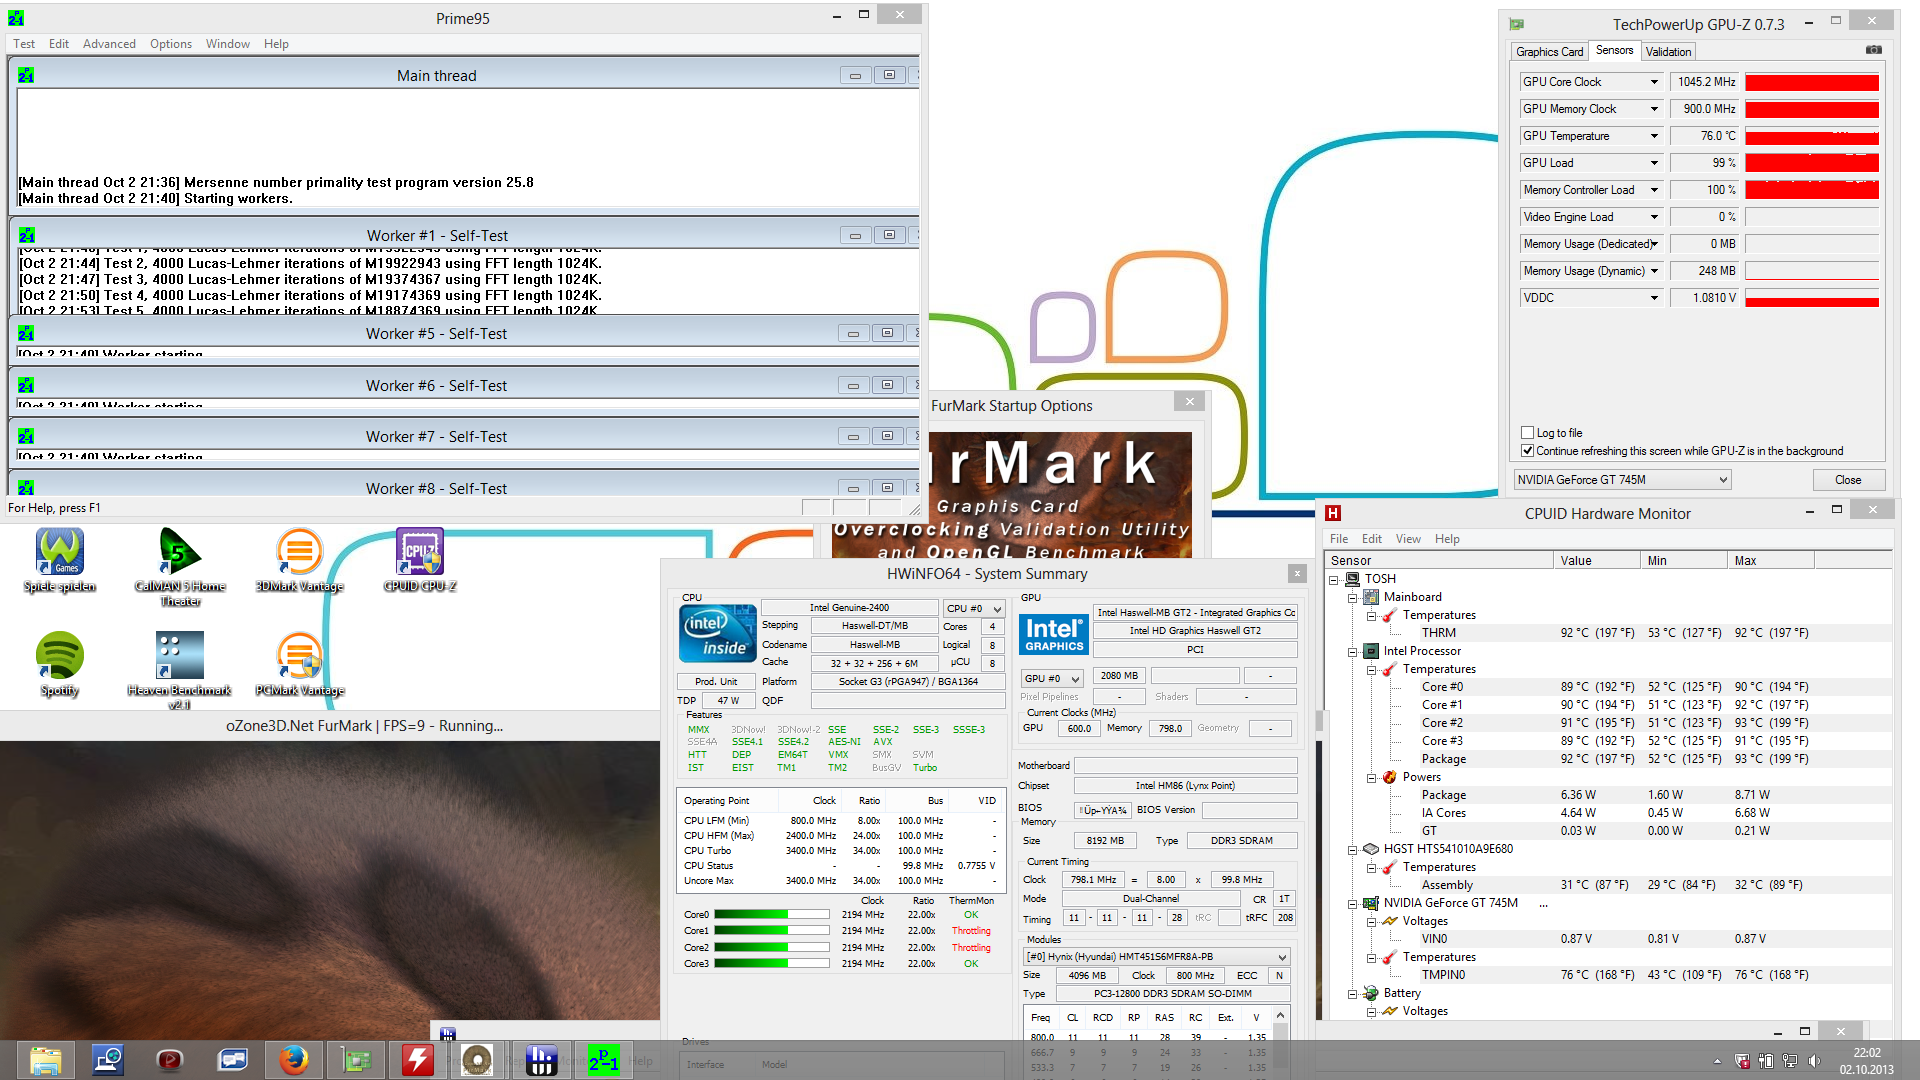Launch the CPUID CPU-Z desktop icon
The image size is (1920, 1080).
pyautogui.click(x=420, y=560)
